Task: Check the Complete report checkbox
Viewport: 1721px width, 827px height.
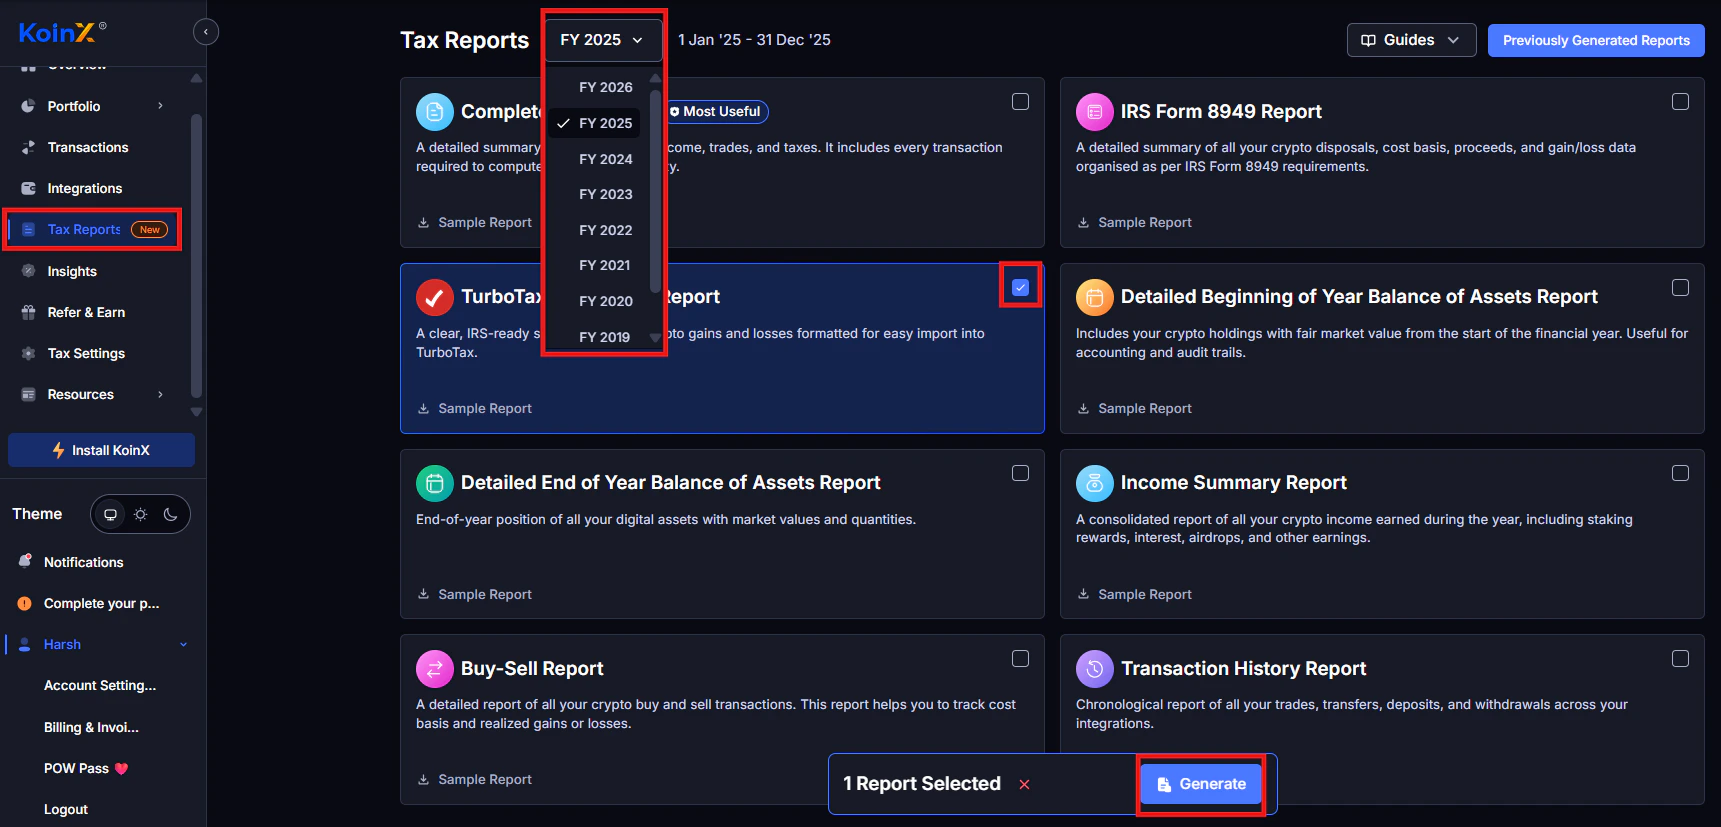Action: 1020,102
